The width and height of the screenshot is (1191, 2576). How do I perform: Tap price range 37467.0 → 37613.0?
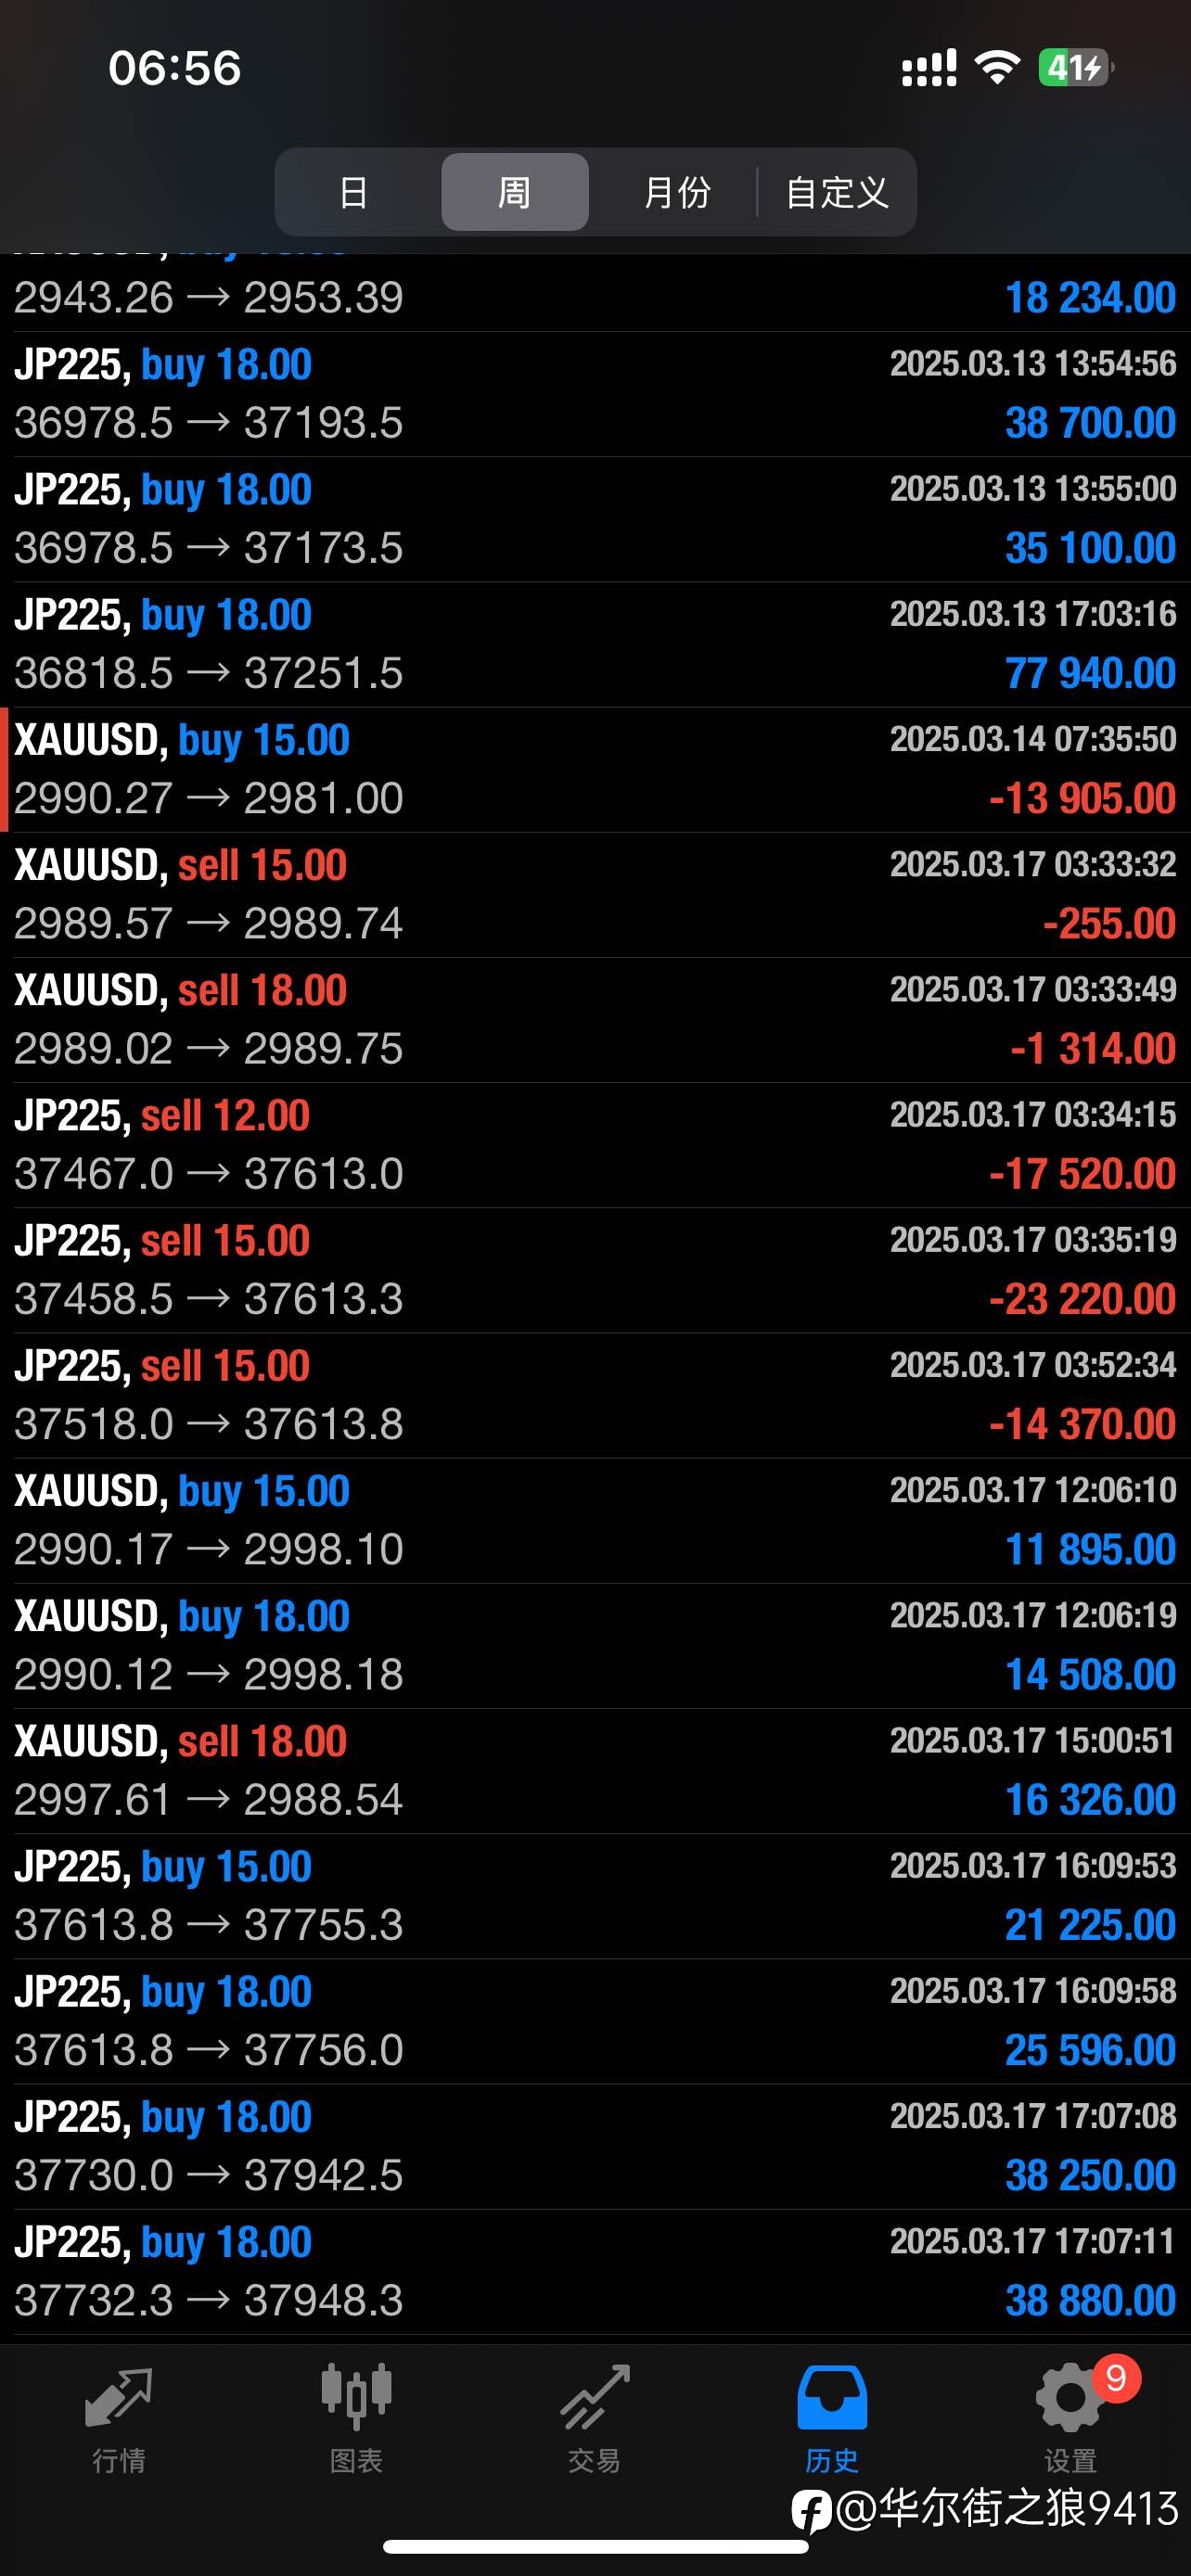[209, 1174]
